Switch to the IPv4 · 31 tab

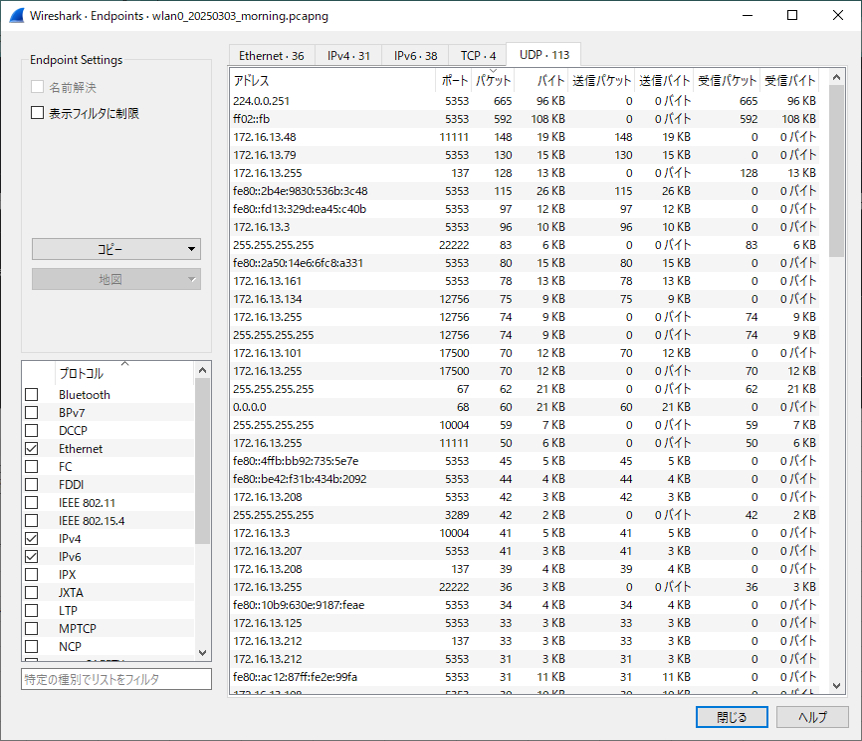349,56
